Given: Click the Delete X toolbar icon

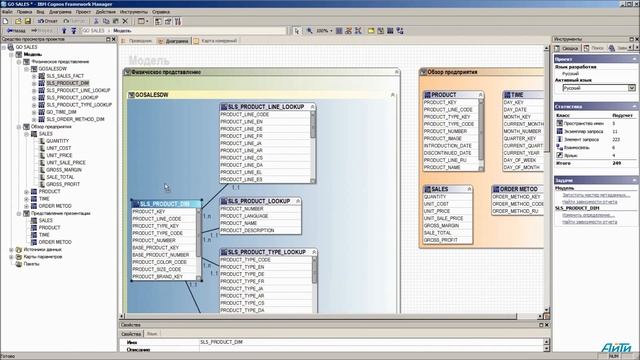Looking at the screenshot, I should click(x=125, y=21).
